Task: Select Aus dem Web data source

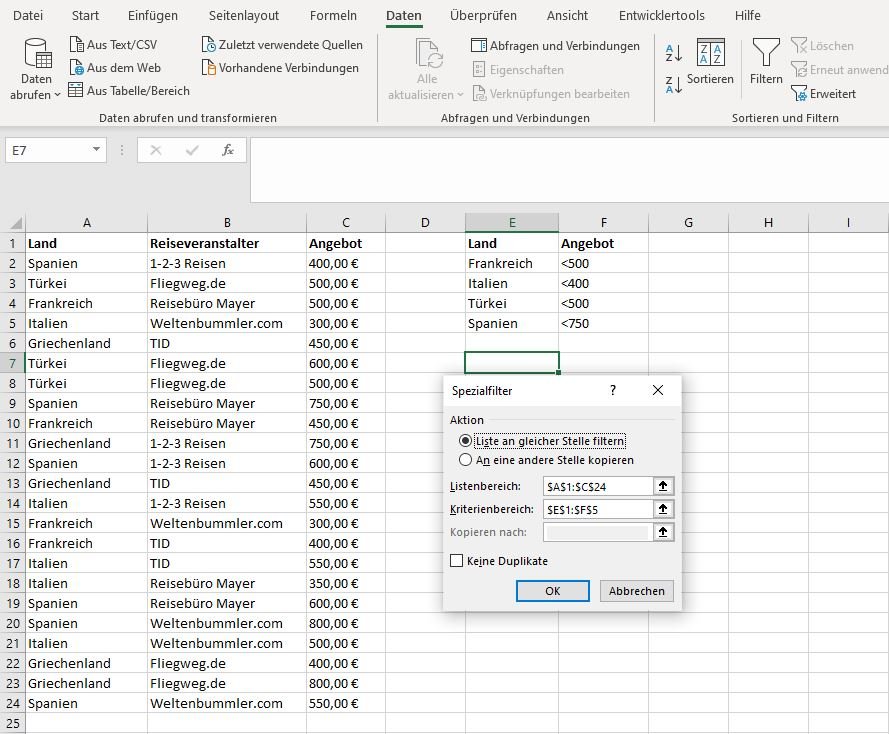Action: pos(77,68)
